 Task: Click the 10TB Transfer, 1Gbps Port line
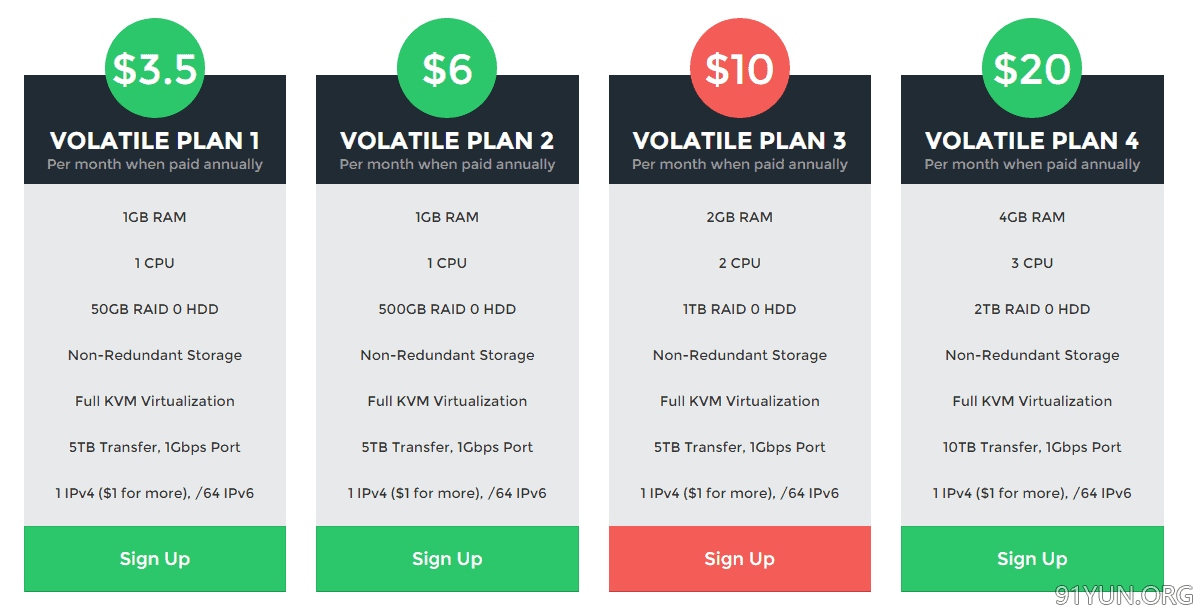point(1032,447)
